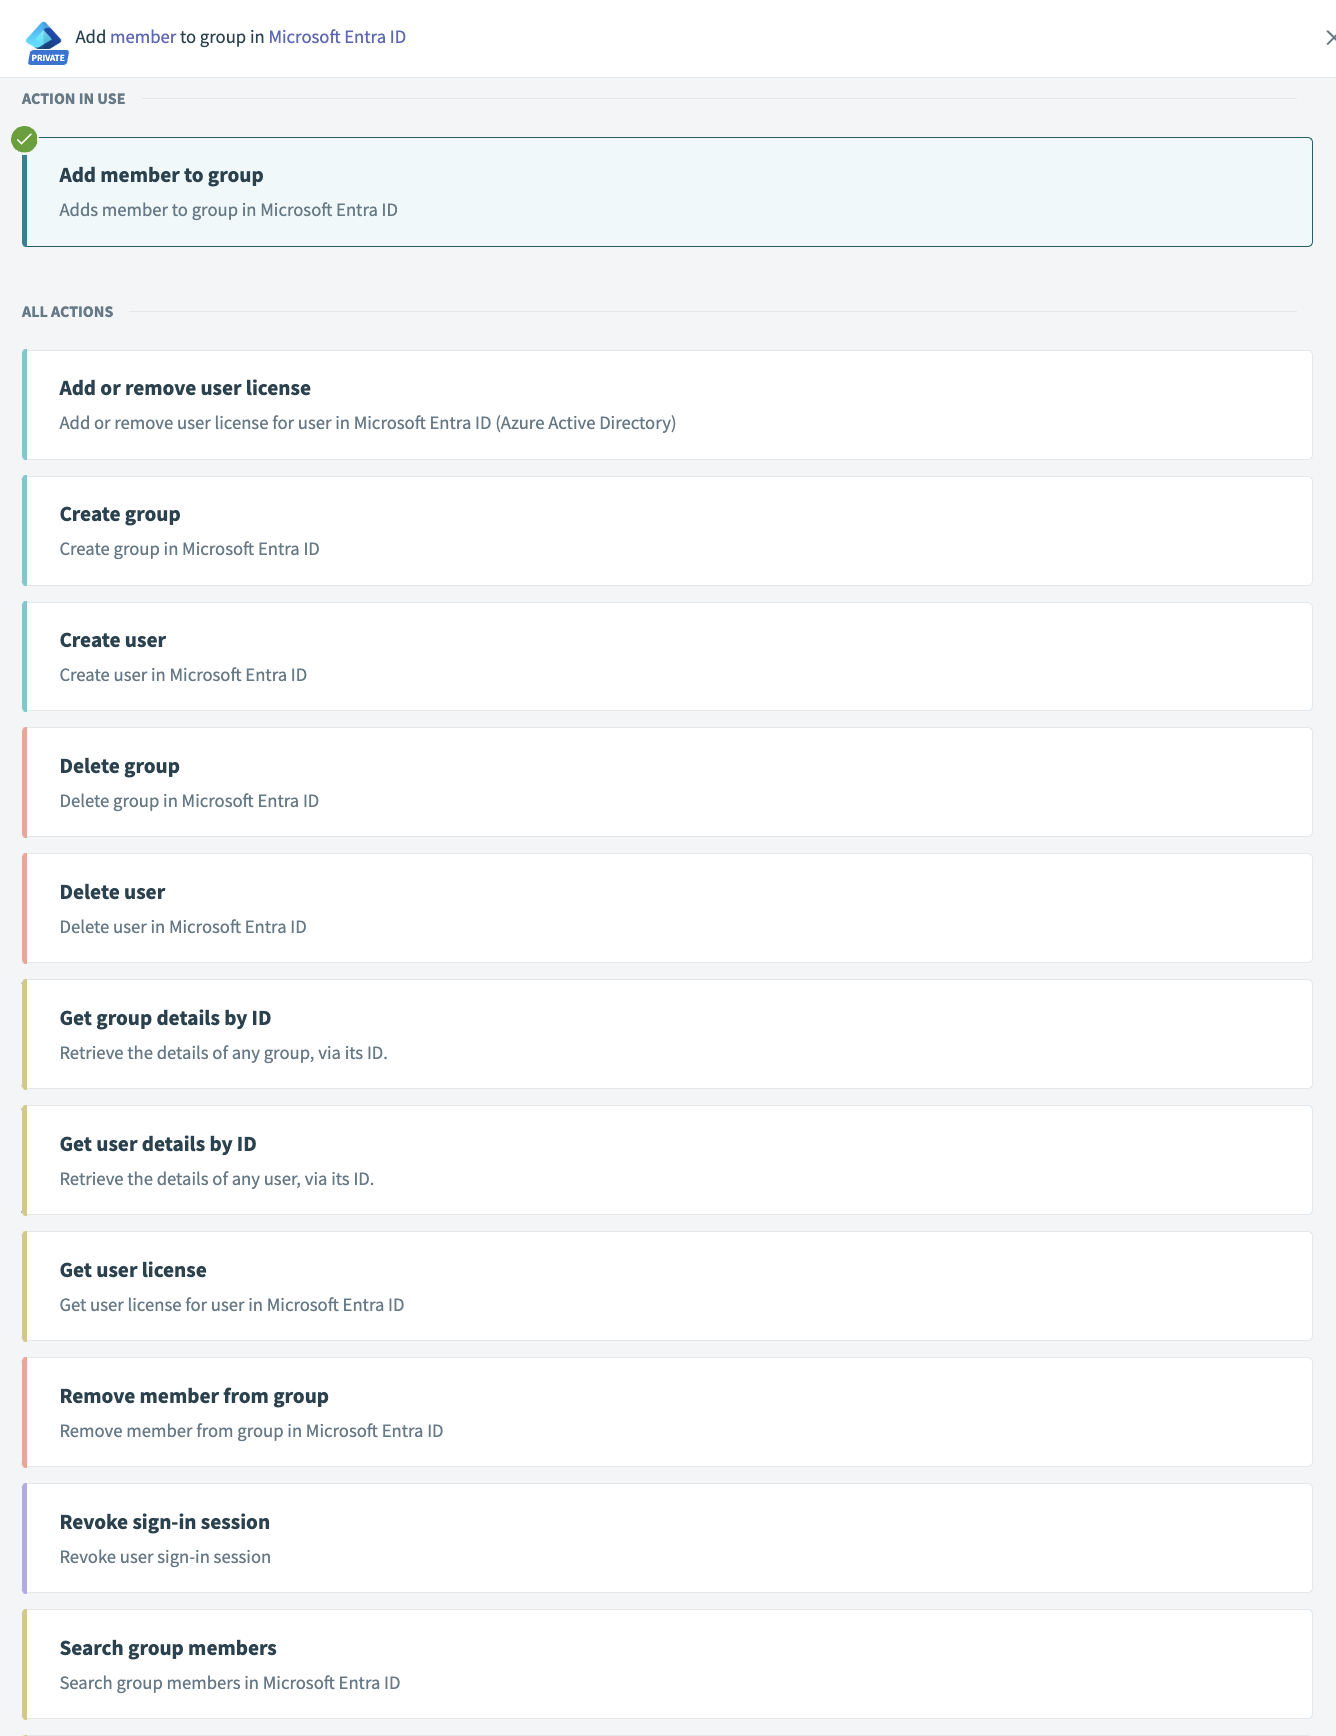The image size is (1336, 1736).
Task: Select the 'Create group' action
Action: click(667, 531)
